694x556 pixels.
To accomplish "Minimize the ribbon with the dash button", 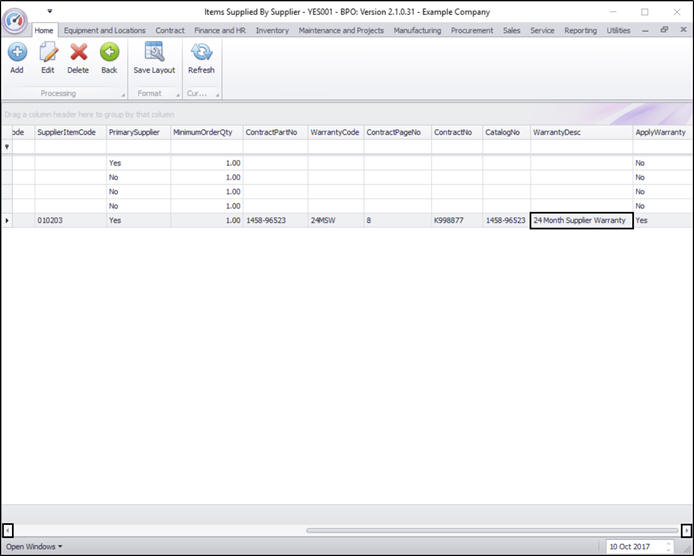I will coord(645,30).
